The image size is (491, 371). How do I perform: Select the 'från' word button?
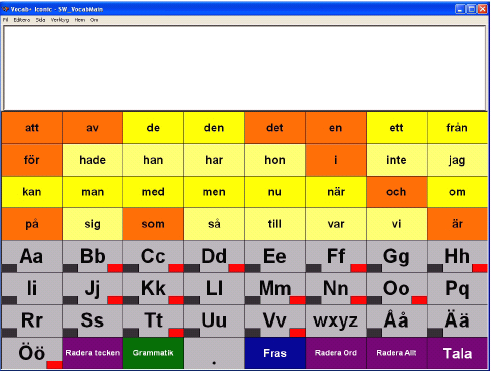(x=457, y=128)
